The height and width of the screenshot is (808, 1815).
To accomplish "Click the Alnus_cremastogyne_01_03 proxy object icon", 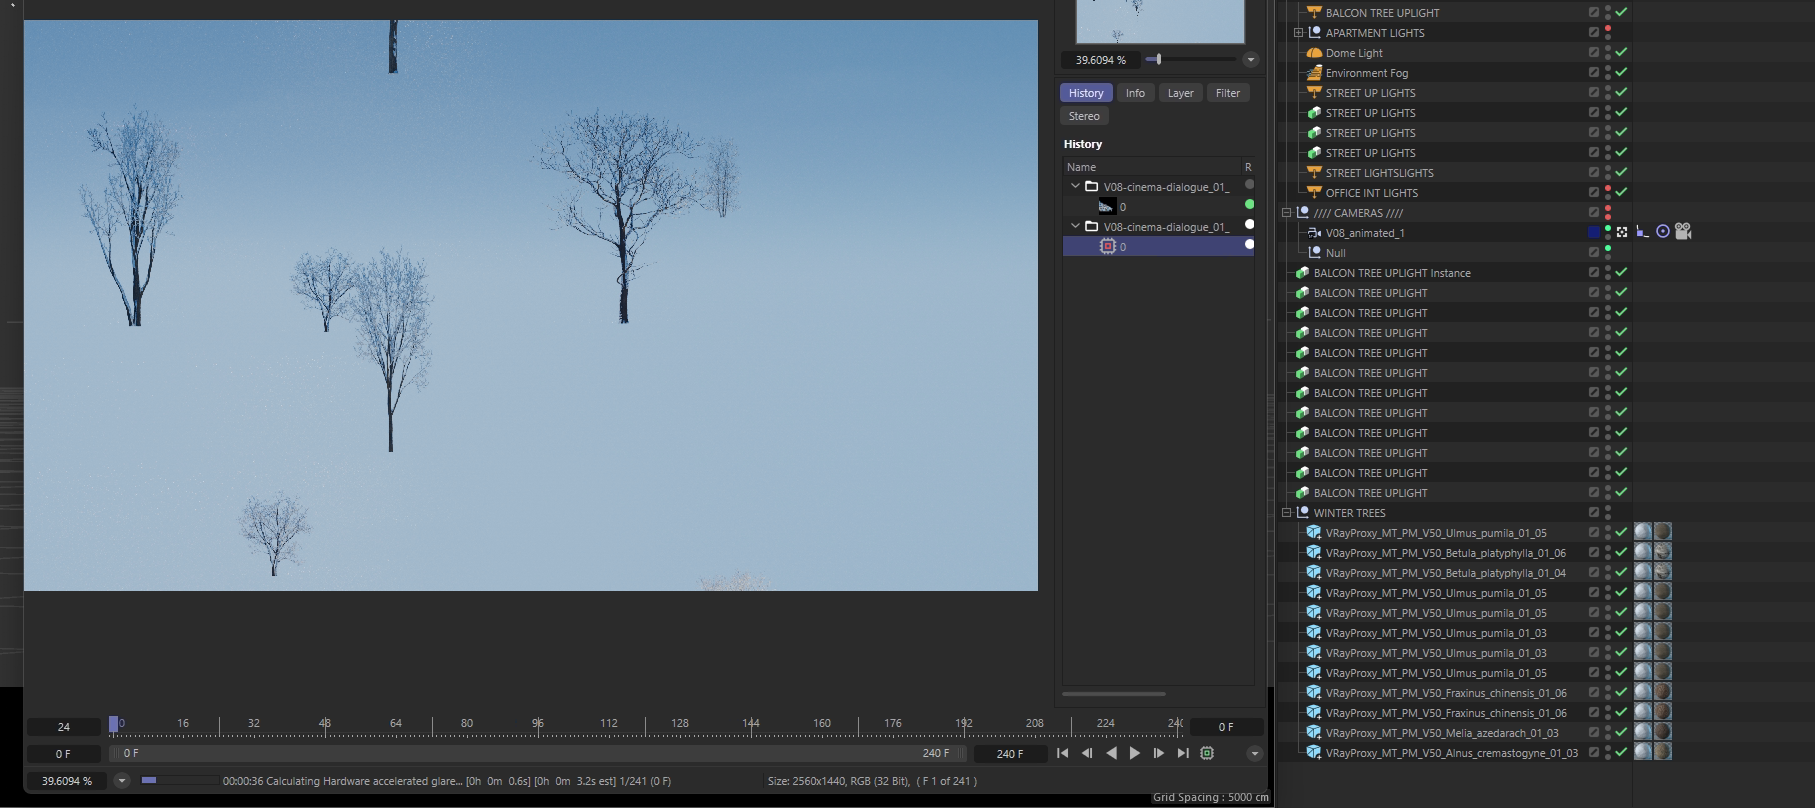I will 1314,753.
